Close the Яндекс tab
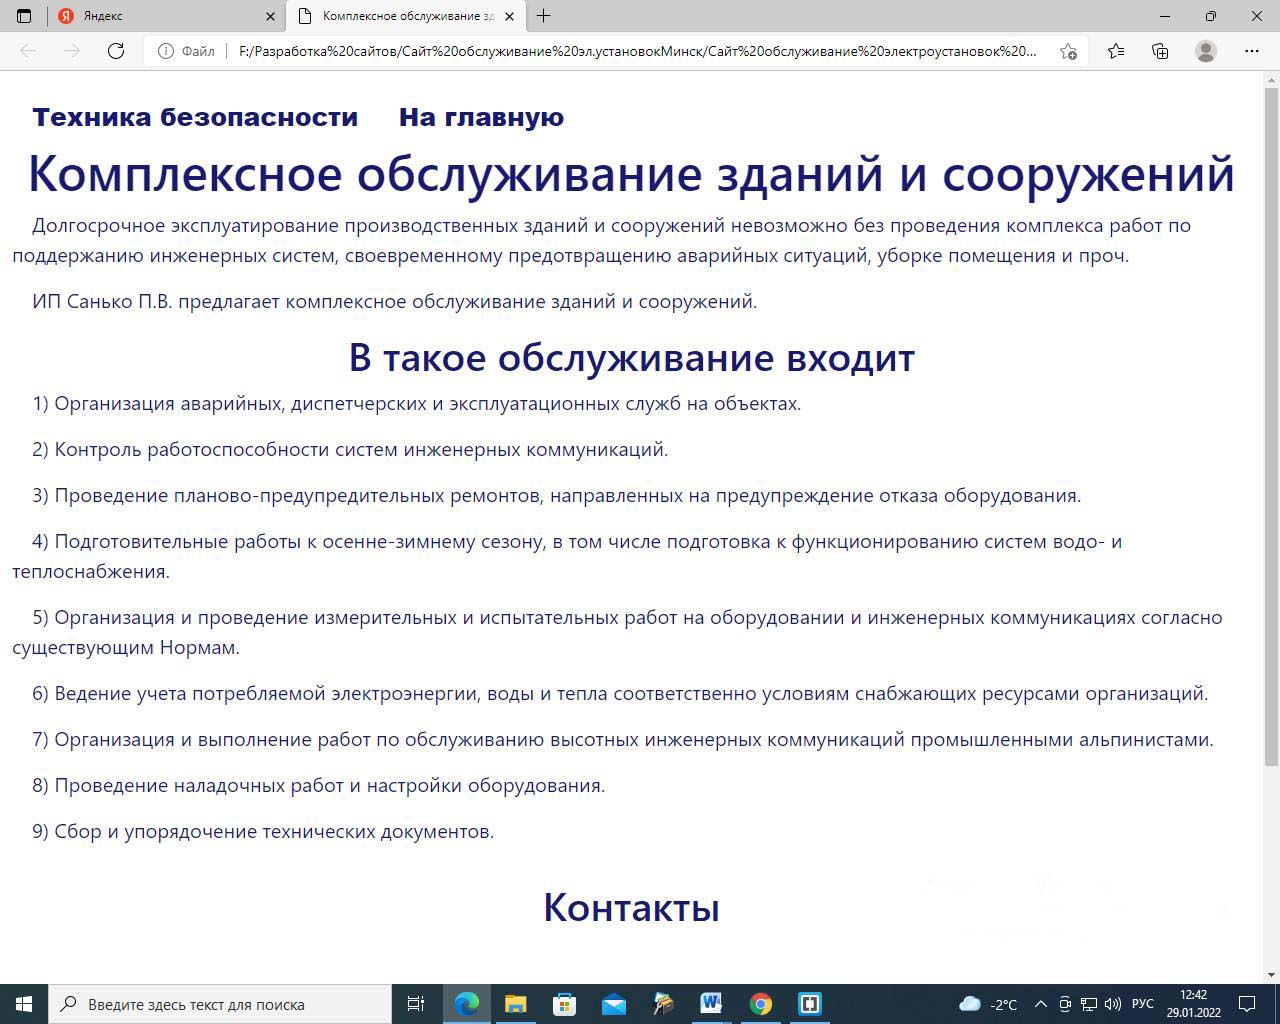 point(270,16)
